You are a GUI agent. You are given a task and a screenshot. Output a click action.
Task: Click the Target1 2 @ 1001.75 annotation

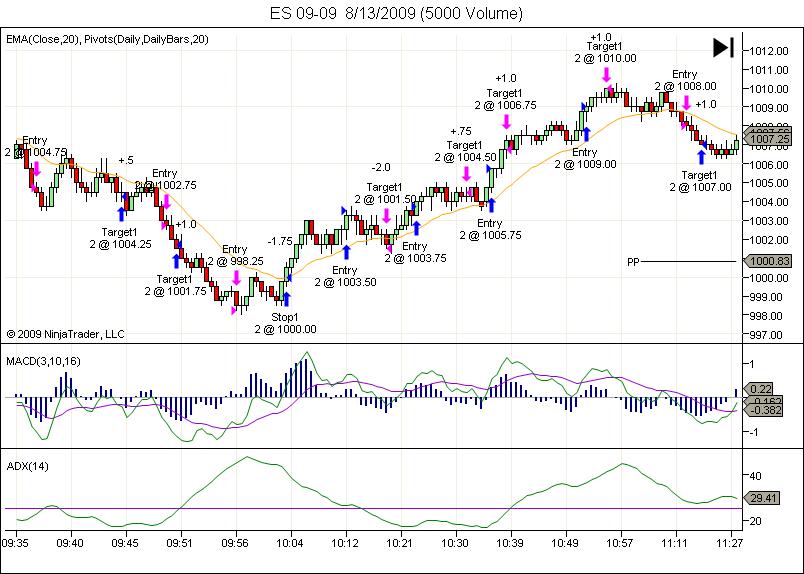click(x=175, y=285)
